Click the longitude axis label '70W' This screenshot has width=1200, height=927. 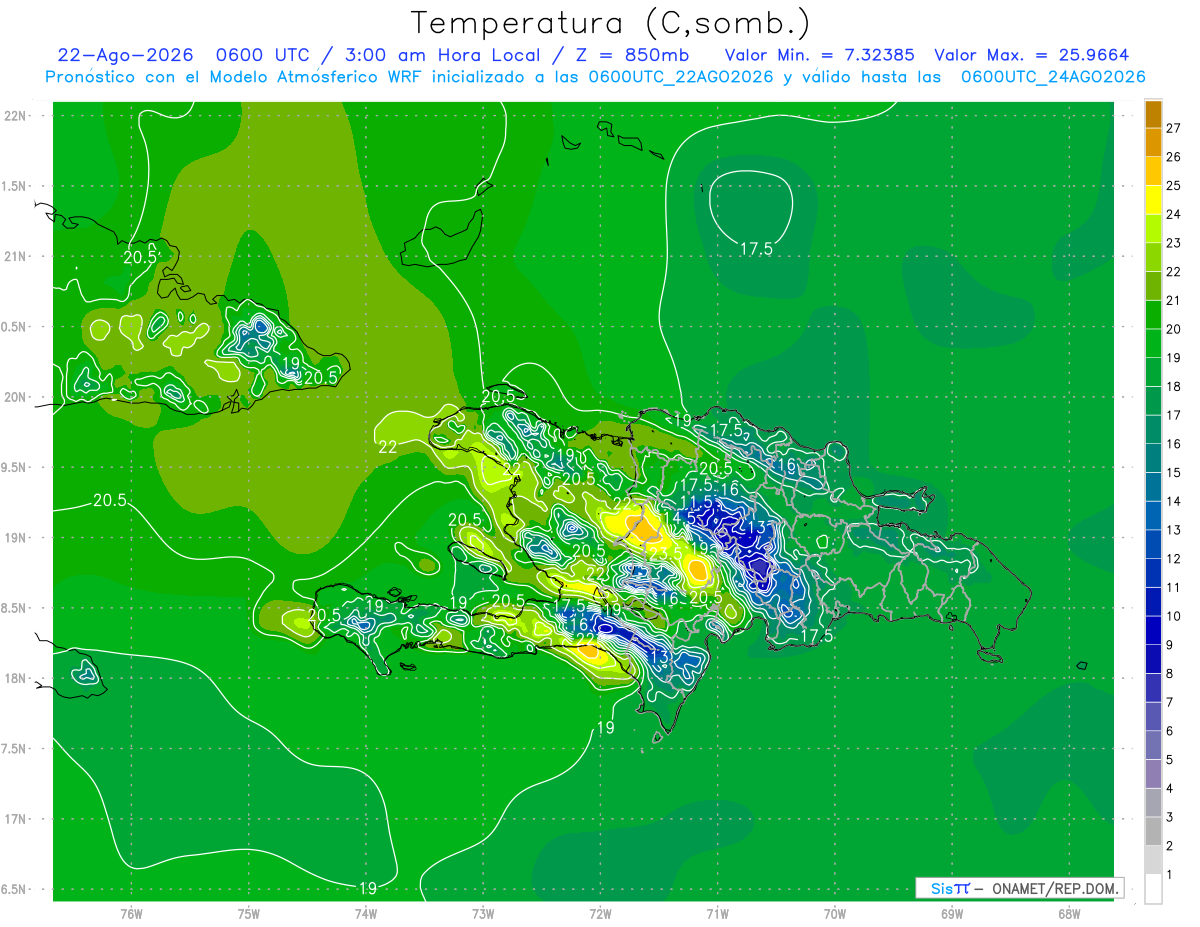(x=835, y=913)
